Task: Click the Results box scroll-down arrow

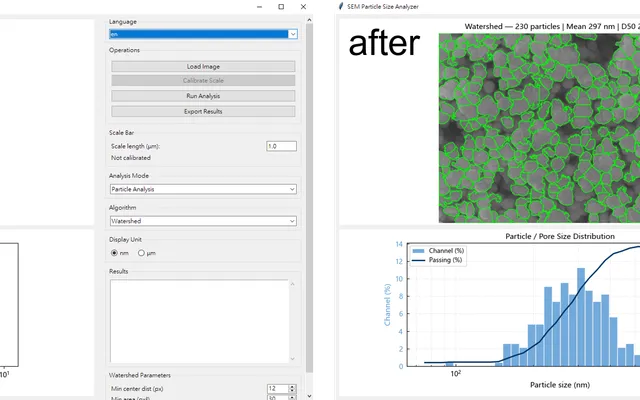Action: (x=292, y=359)
